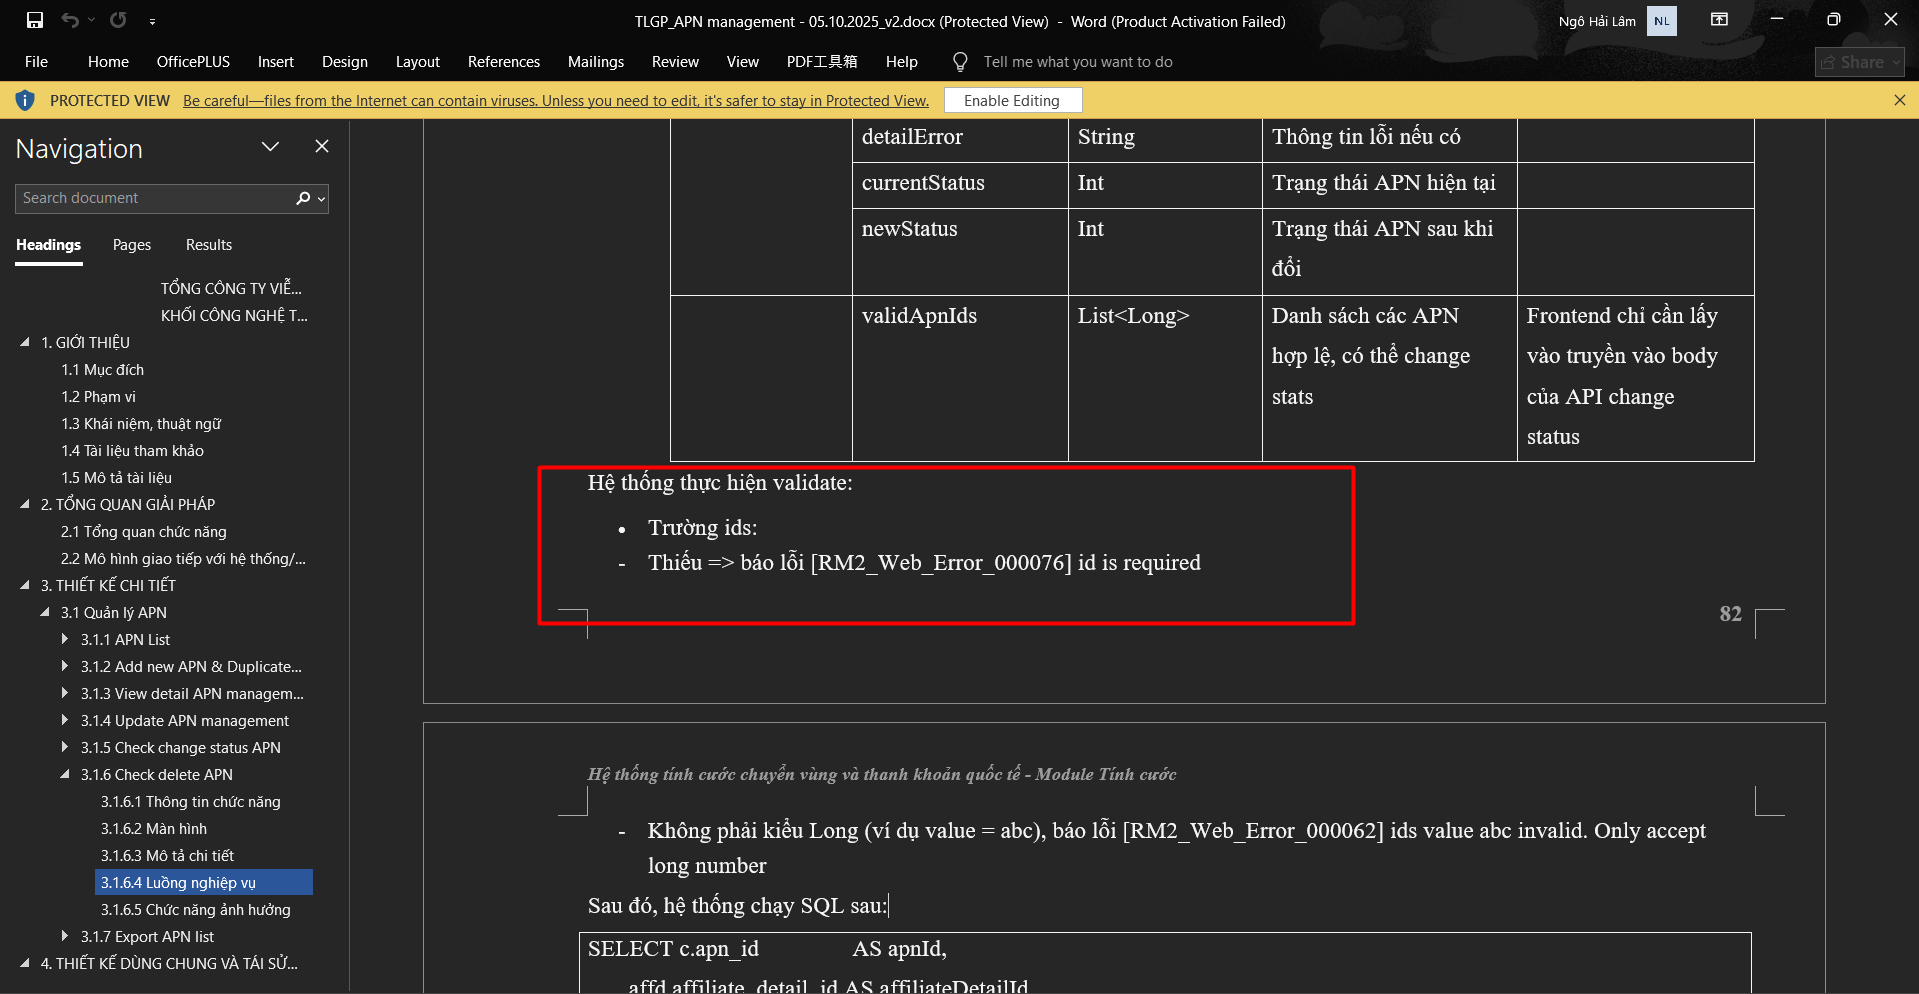Click the Enable Editing button
The image size is (1919, 994).
(1011, 100)
